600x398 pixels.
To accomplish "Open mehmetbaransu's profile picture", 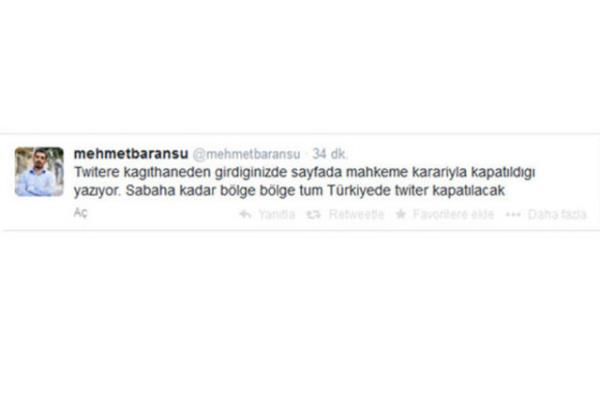I will pyautogui.click(x=39, y=171).
